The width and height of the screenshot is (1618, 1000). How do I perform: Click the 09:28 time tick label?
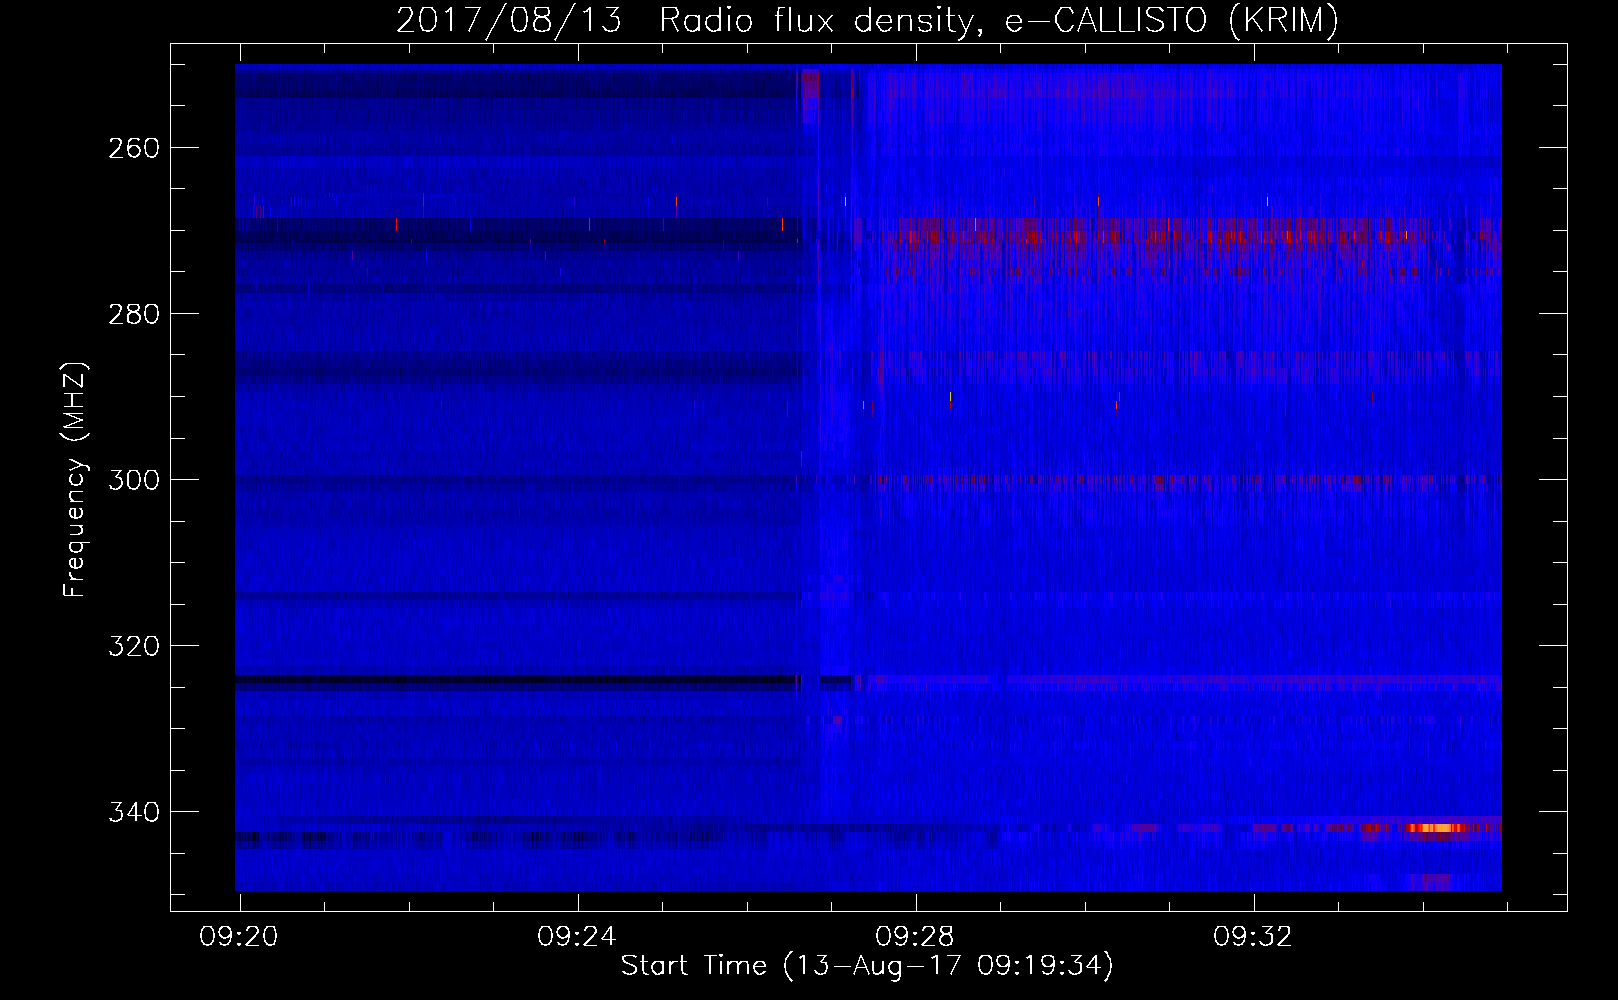[x=915, y=937]
